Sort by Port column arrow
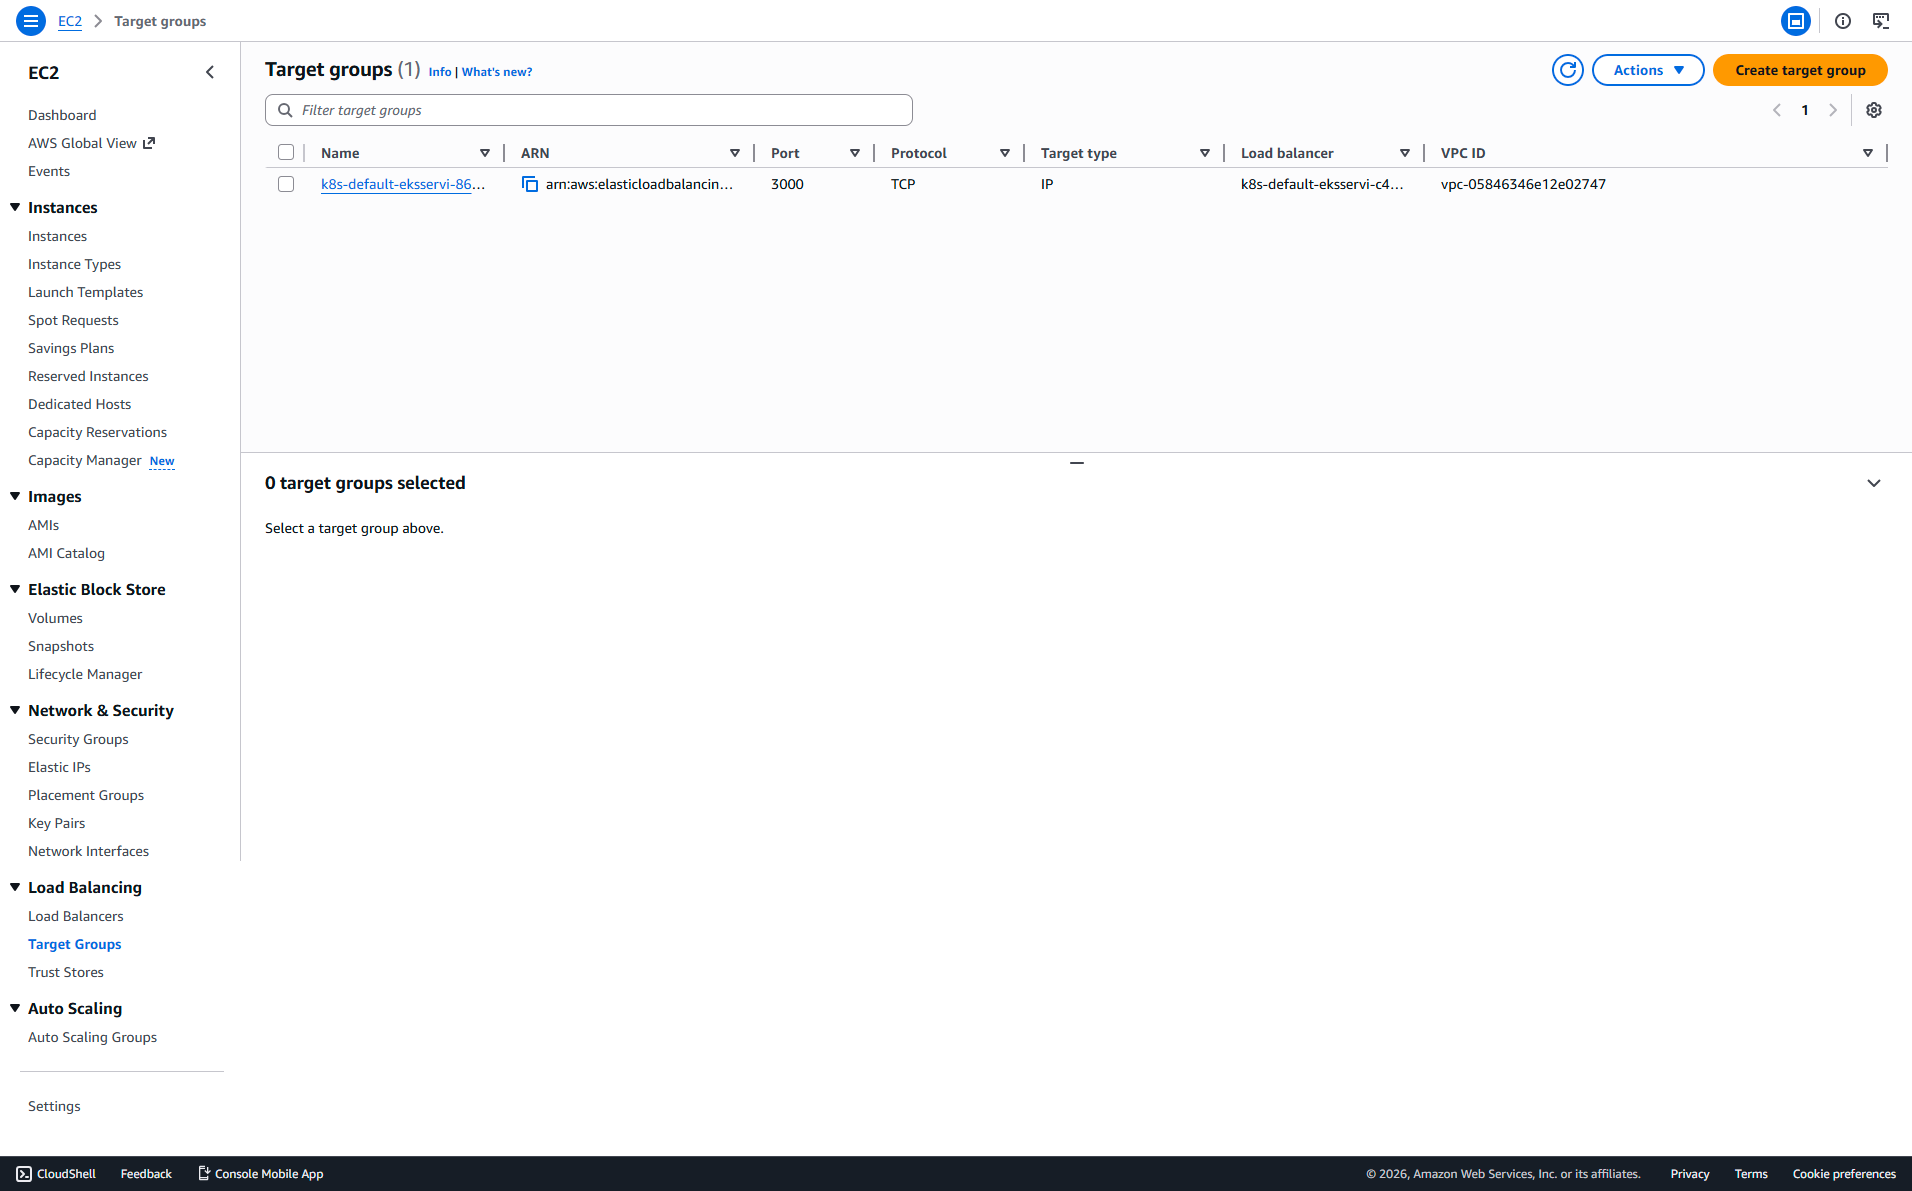 click(x=855, y=153)
